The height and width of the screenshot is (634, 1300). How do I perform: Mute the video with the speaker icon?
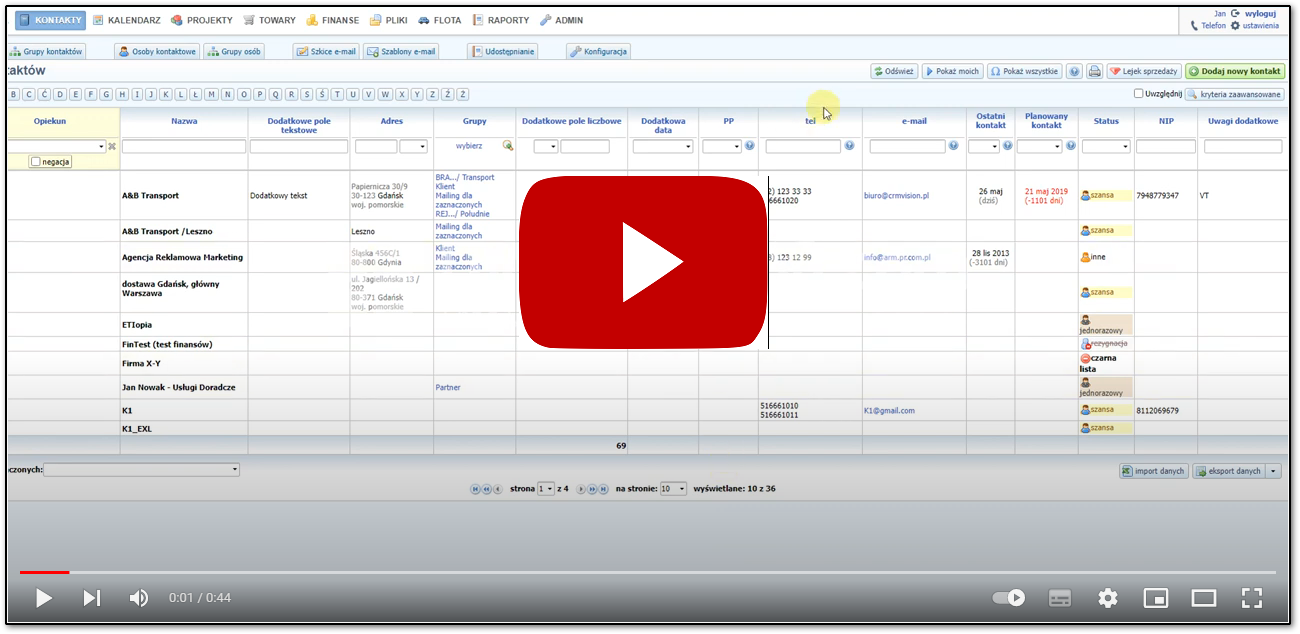click(139, 598)
